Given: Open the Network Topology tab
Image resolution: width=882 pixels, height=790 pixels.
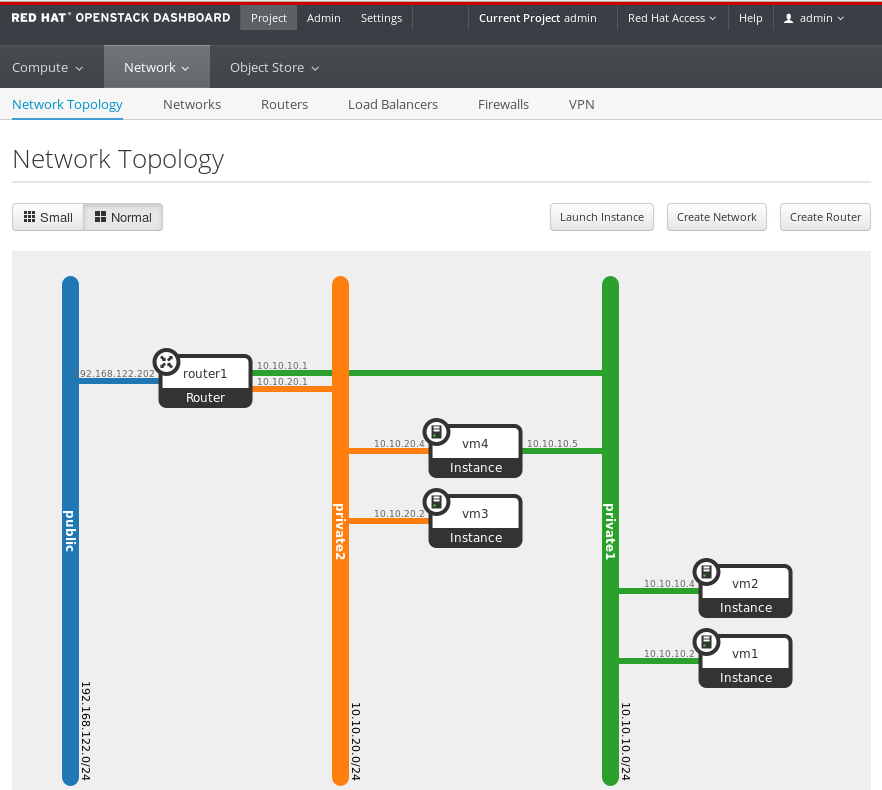Looking at the screenshot, I should coord(68,105).
